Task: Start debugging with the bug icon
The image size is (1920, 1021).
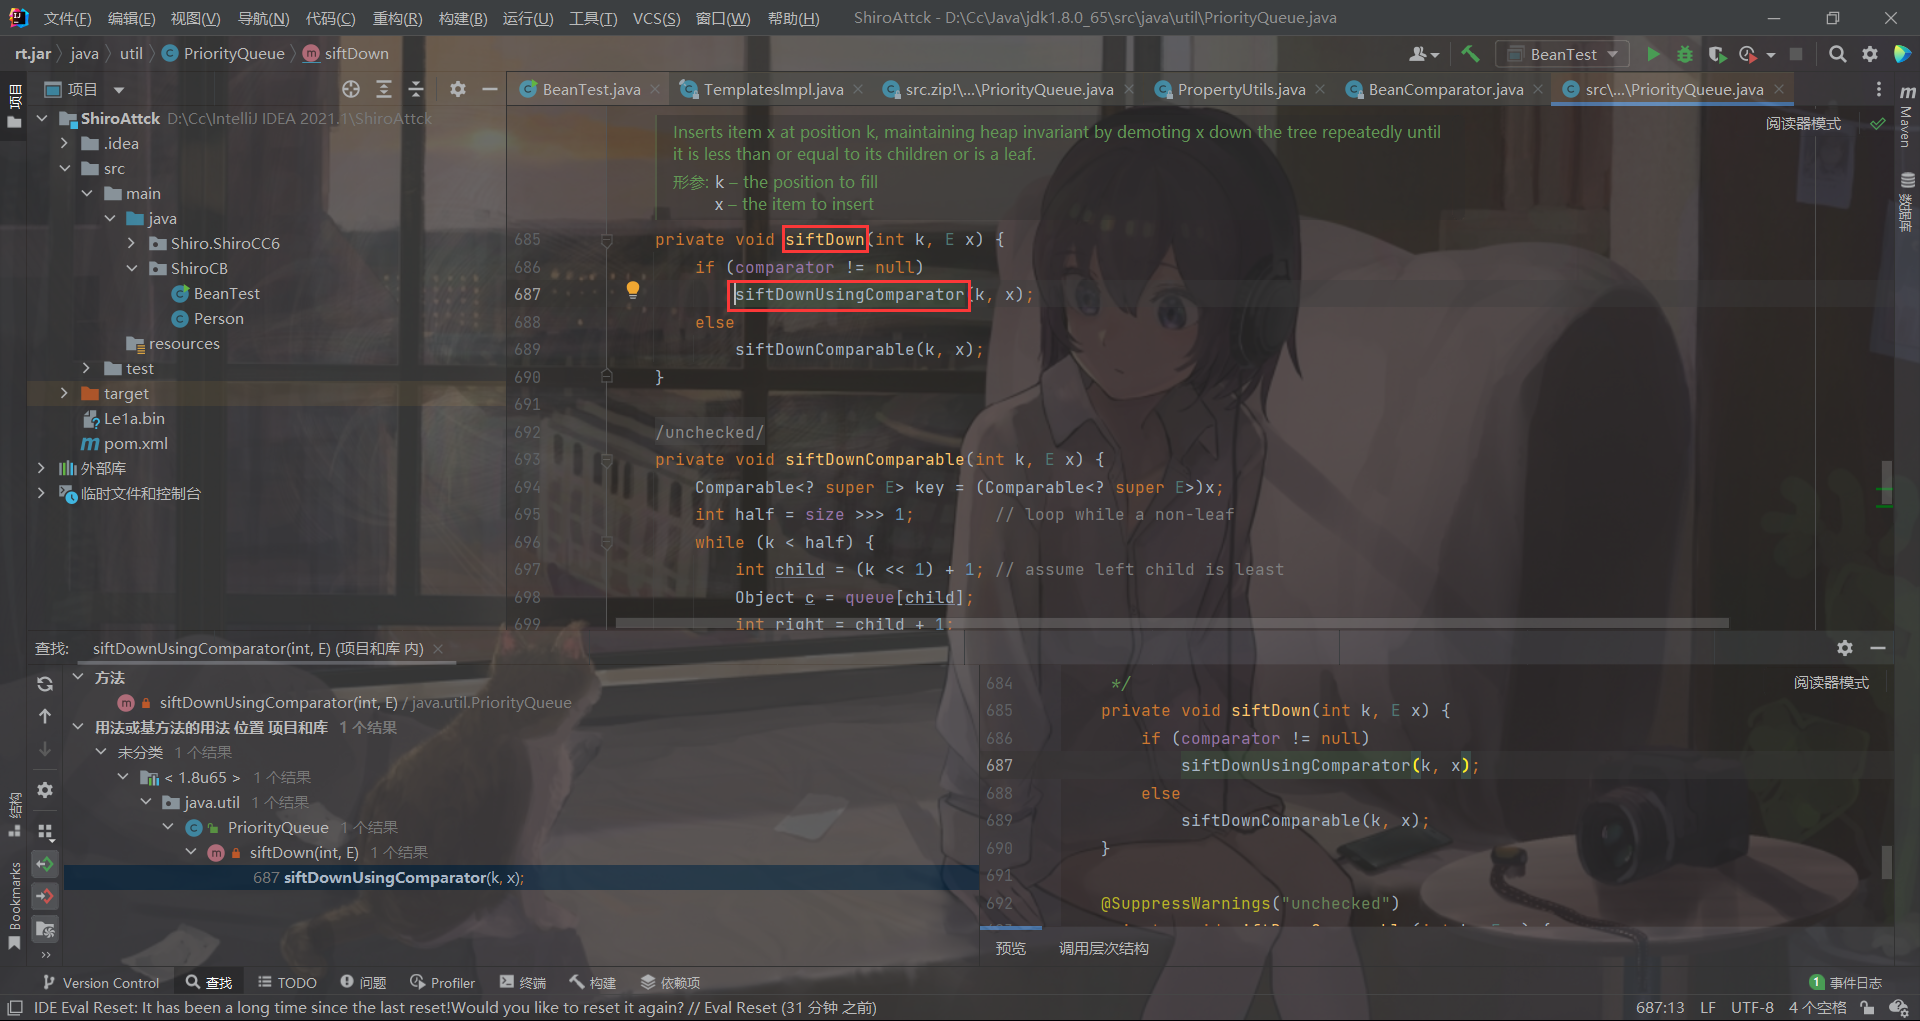Action: pos(1686,54)
